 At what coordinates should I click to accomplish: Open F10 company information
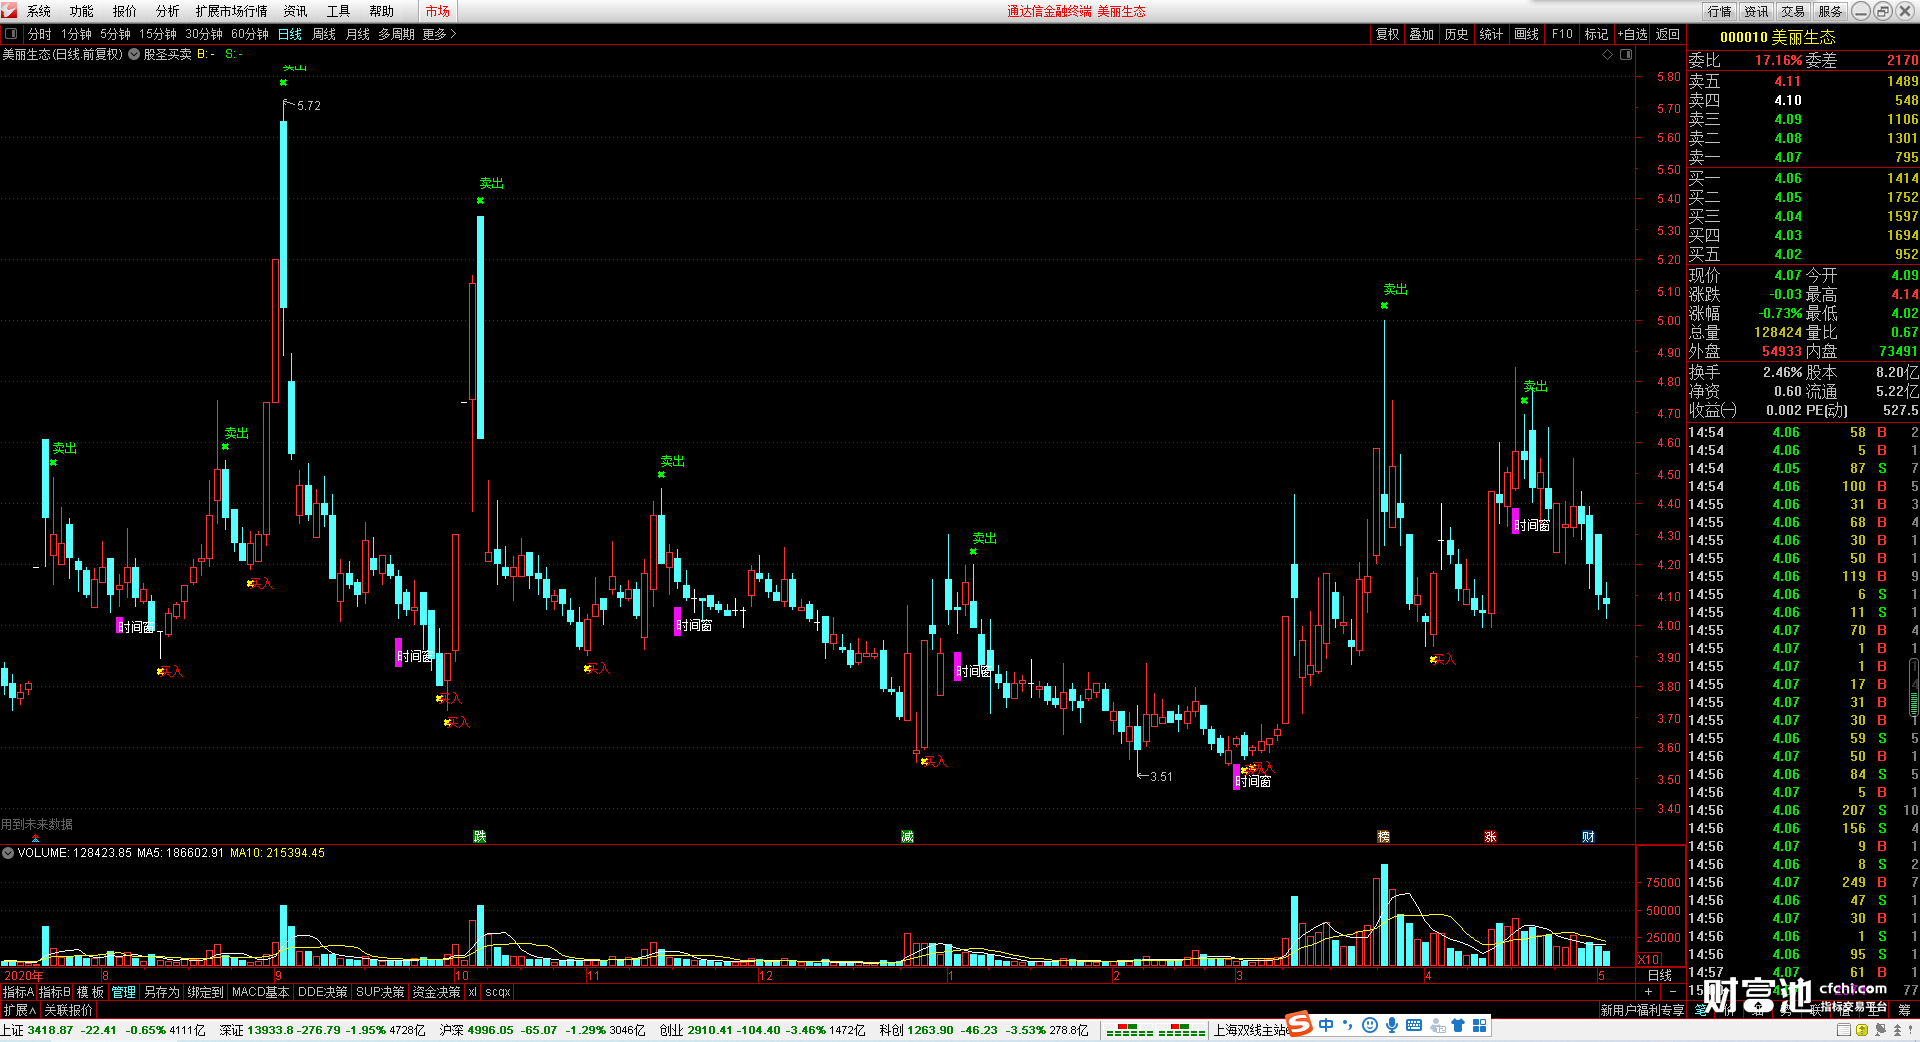(x=1562, y=34)
